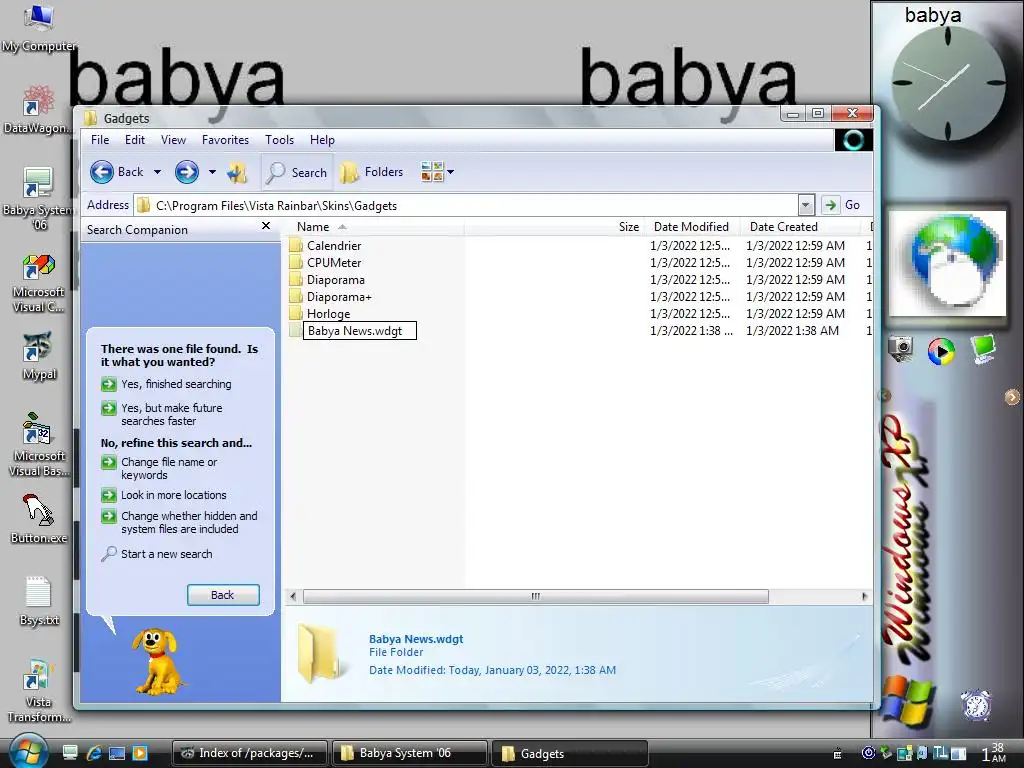Choose Look in more locations
This screenshot has height=768, width=1024.
click(164, 495)
